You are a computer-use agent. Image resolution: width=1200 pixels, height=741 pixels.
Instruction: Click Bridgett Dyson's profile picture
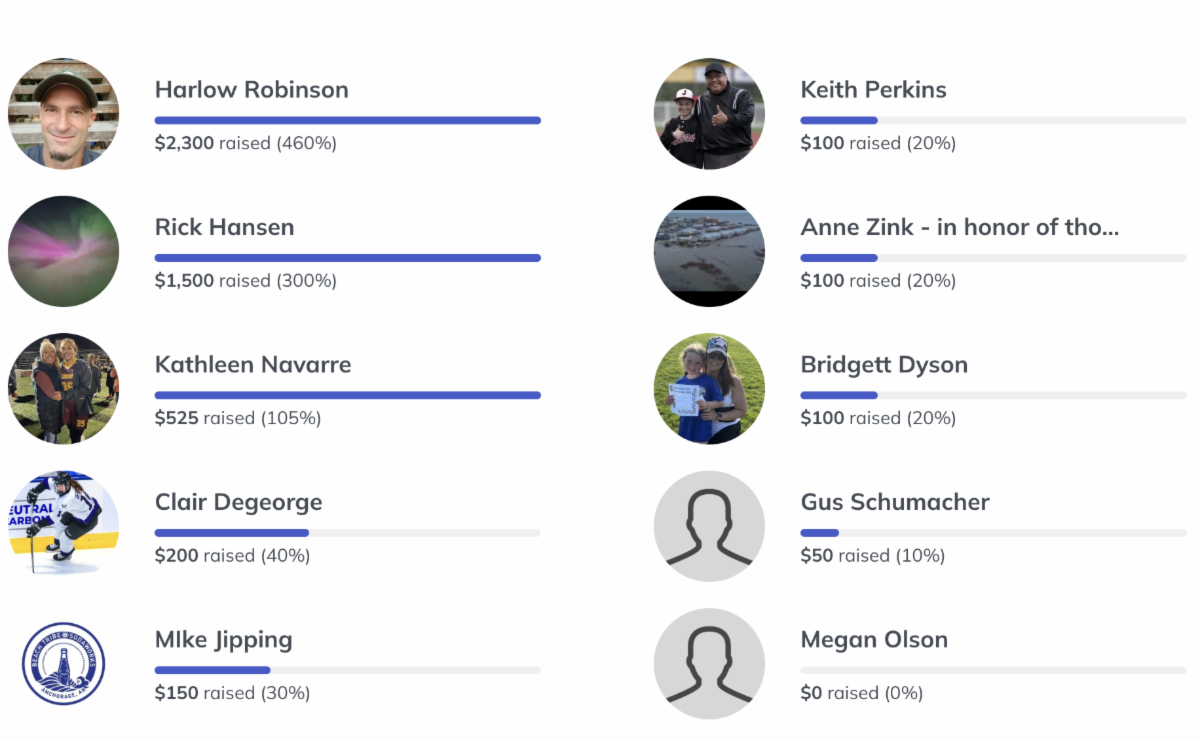tap(709, 388)
